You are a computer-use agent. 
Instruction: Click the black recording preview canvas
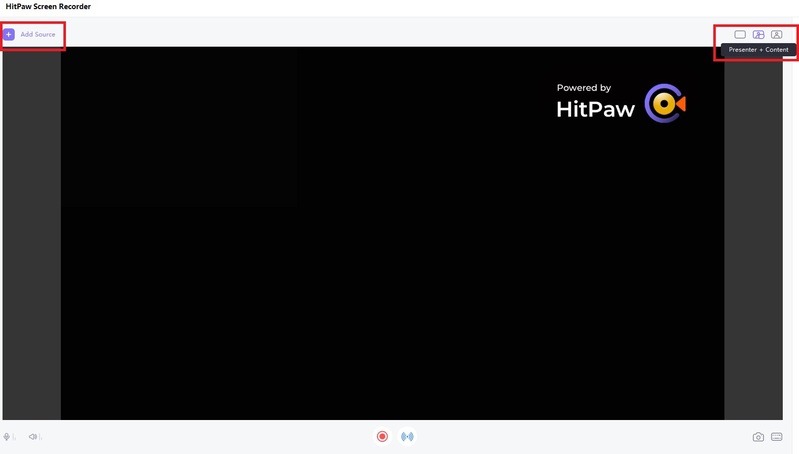[392, 233]
